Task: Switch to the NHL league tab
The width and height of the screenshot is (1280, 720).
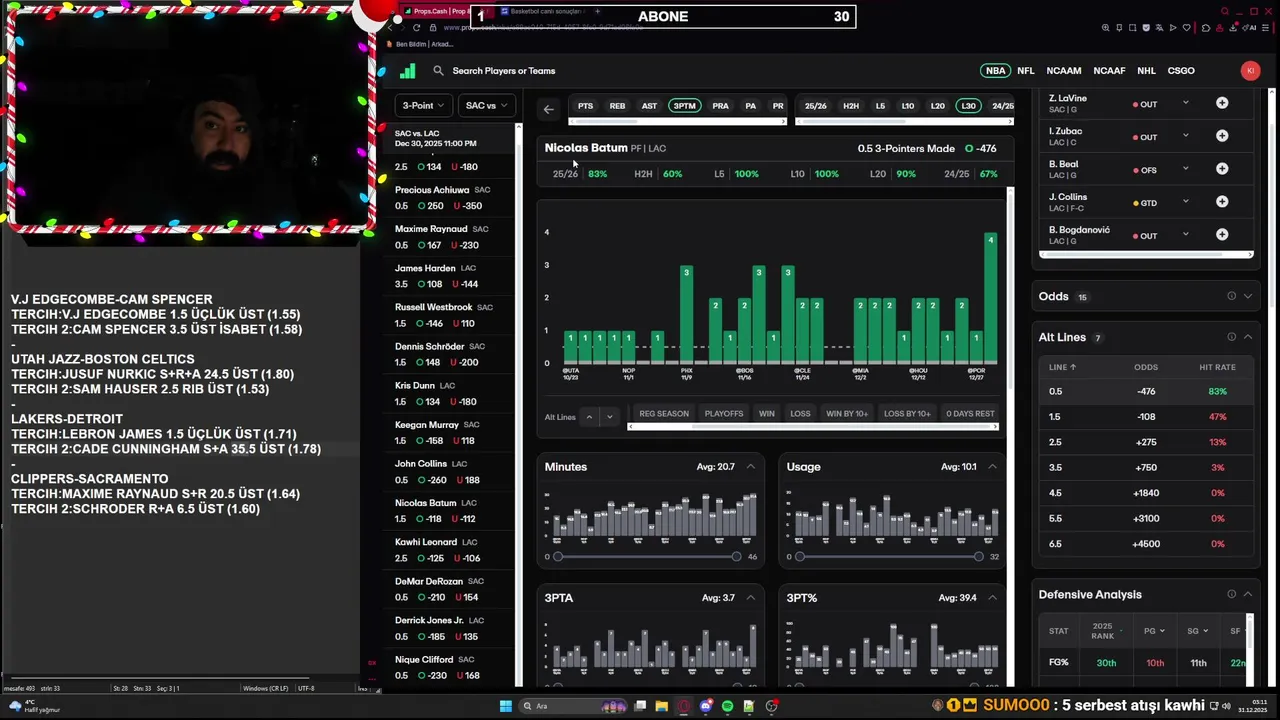Action: click(1146, 71)
